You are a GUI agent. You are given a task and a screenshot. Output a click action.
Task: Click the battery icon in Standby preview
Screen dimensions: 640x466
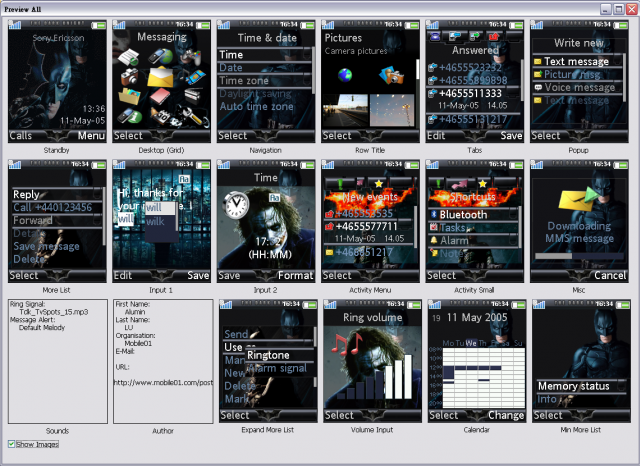click(98, 25)
